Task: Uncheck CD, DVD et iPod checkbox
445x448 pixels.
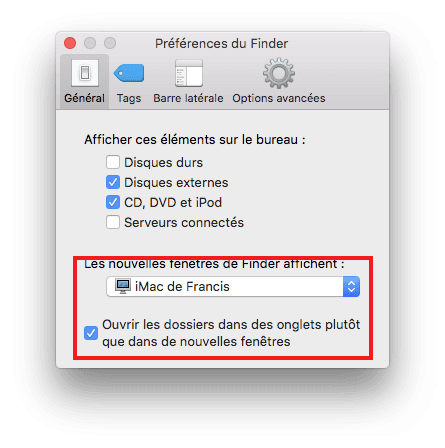Action: coord(113,202)
